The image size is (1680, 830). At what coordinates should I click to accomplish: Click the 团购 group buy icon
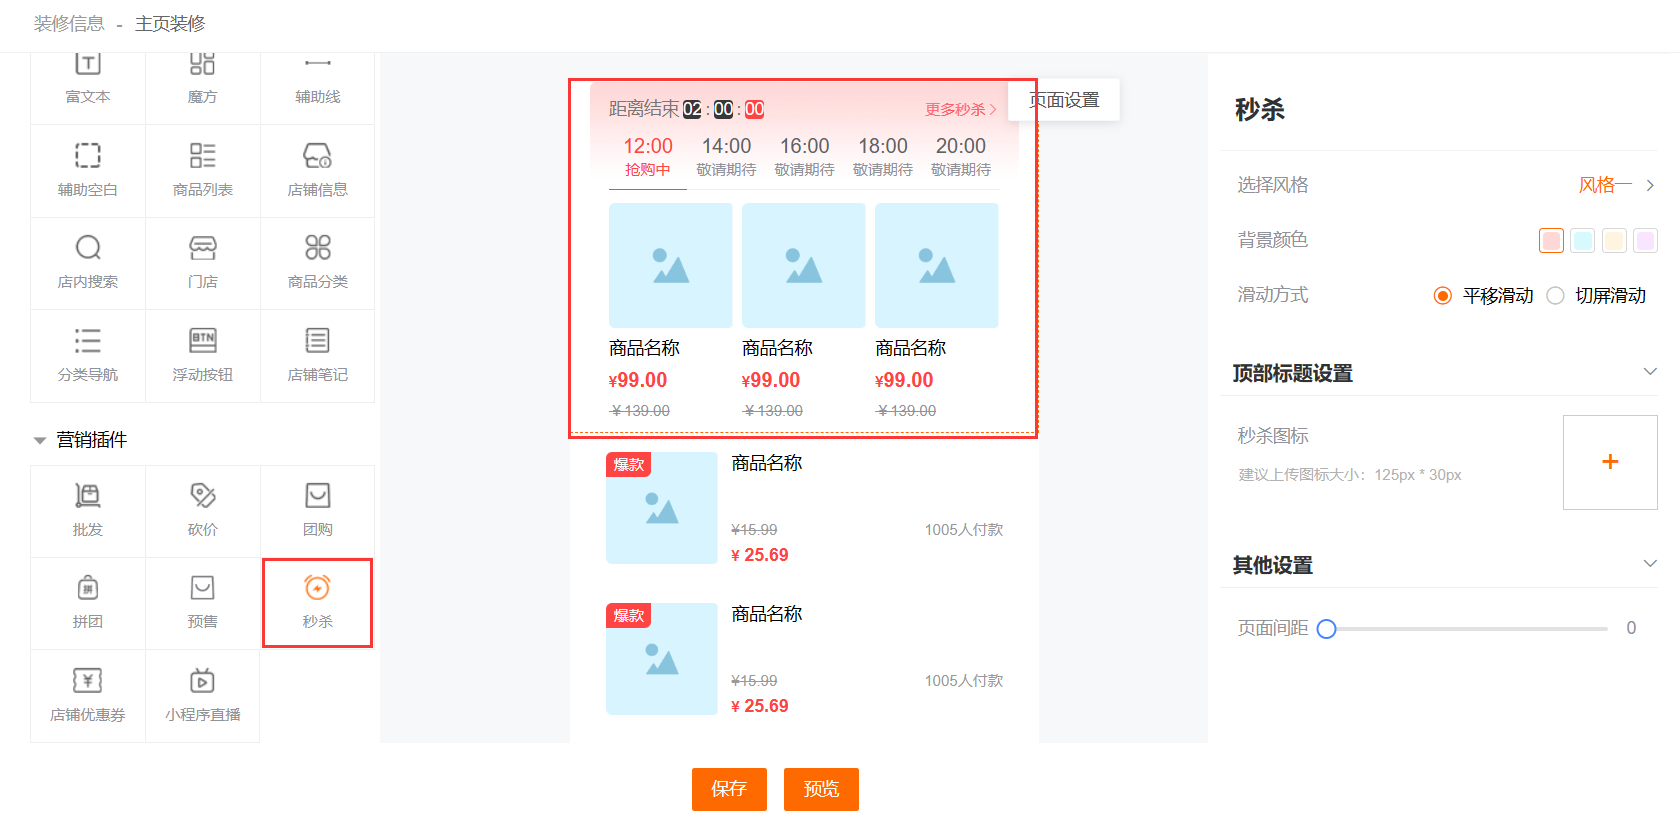(317, 510)
